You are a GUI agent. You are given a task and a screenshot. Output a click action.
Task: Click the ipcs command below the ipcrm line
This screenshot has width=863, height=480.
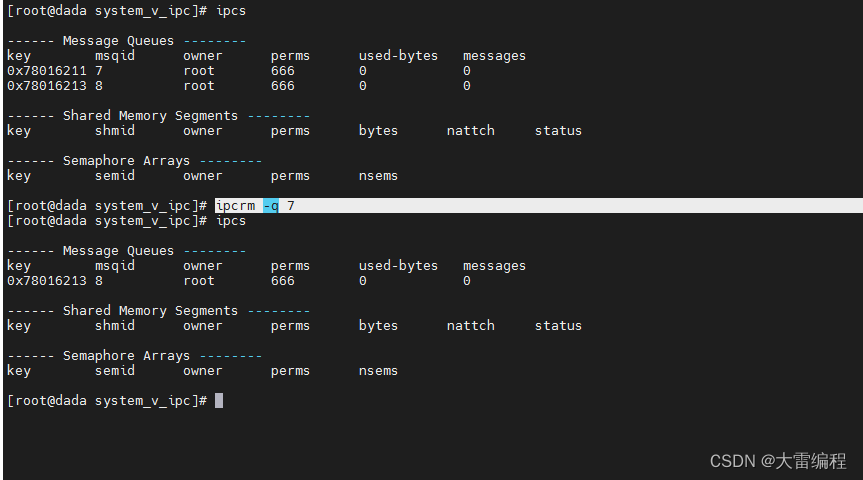(230, 220)
